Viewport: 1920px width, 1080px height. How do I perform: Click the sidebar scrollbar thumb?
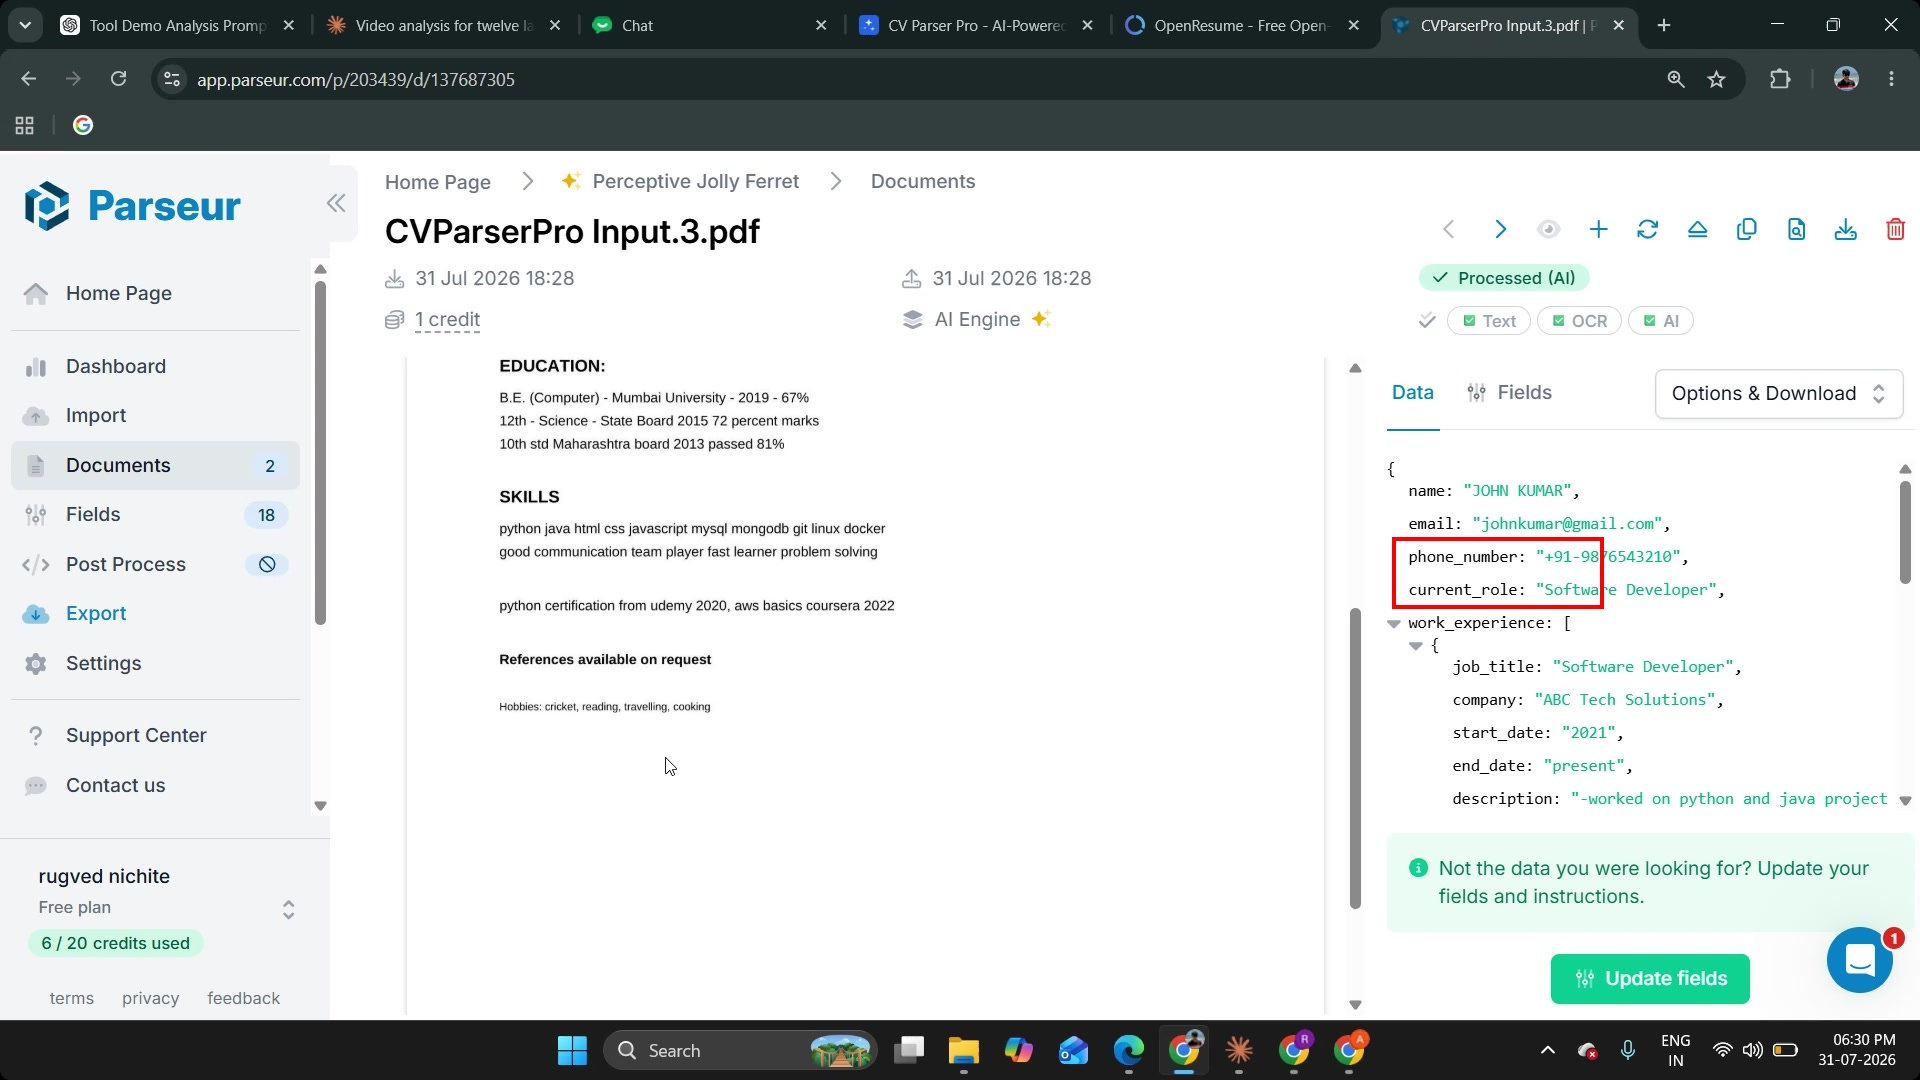click(320, 454)
